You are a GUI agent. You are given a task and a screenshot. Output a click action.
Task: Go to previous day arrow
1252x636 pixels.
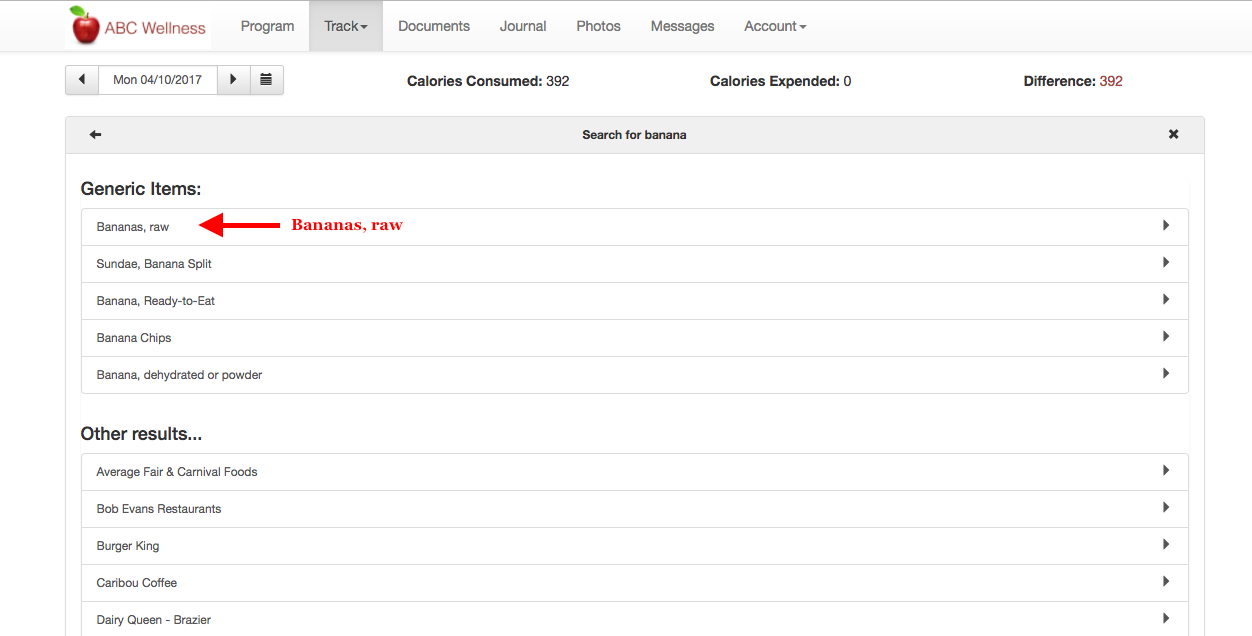[x=81, y=80]
